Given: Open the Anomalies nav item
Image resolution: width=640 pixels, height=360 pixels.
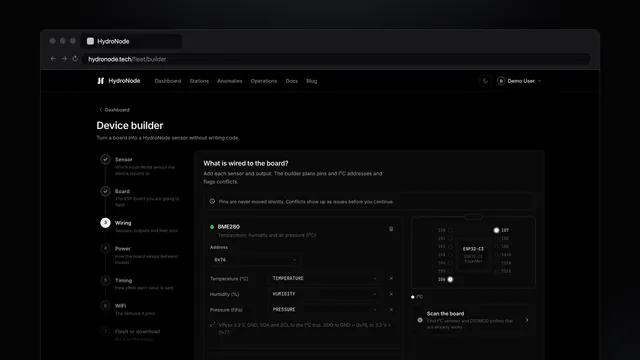Looking at the screenshot, I should point(230,81).
